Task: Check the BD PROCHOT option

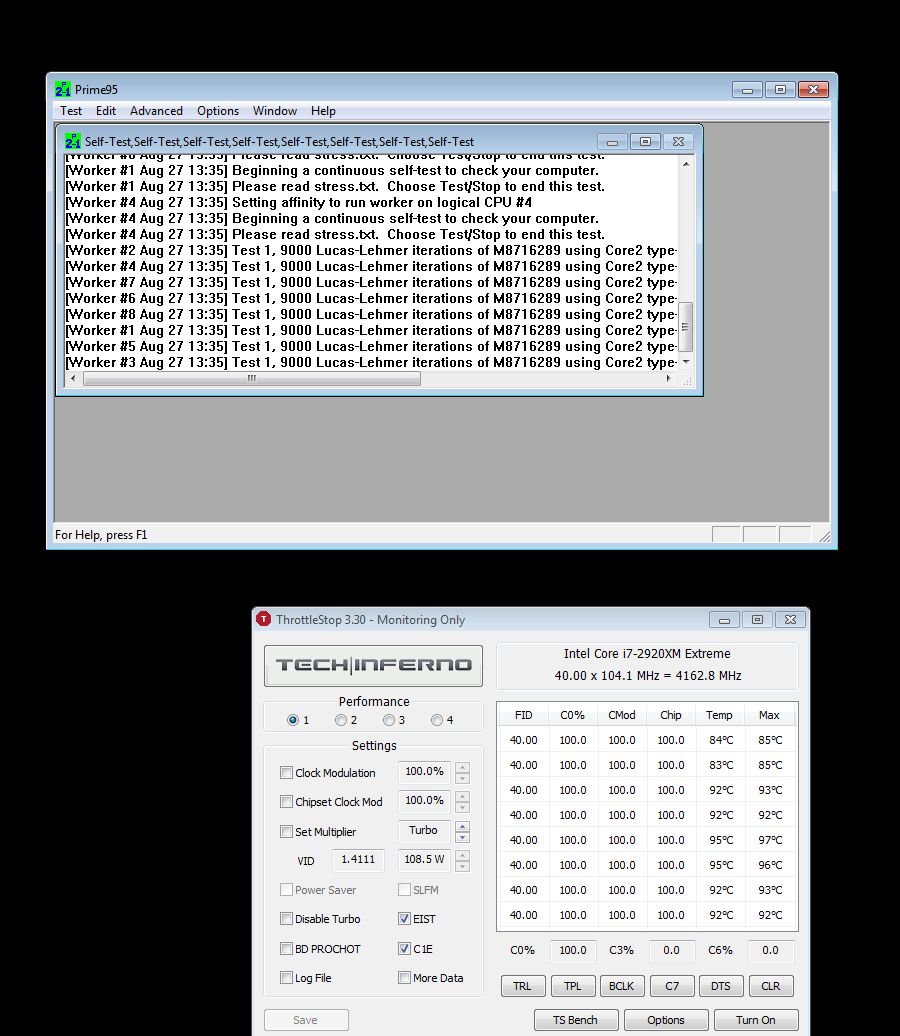Action: pos(286,949)
